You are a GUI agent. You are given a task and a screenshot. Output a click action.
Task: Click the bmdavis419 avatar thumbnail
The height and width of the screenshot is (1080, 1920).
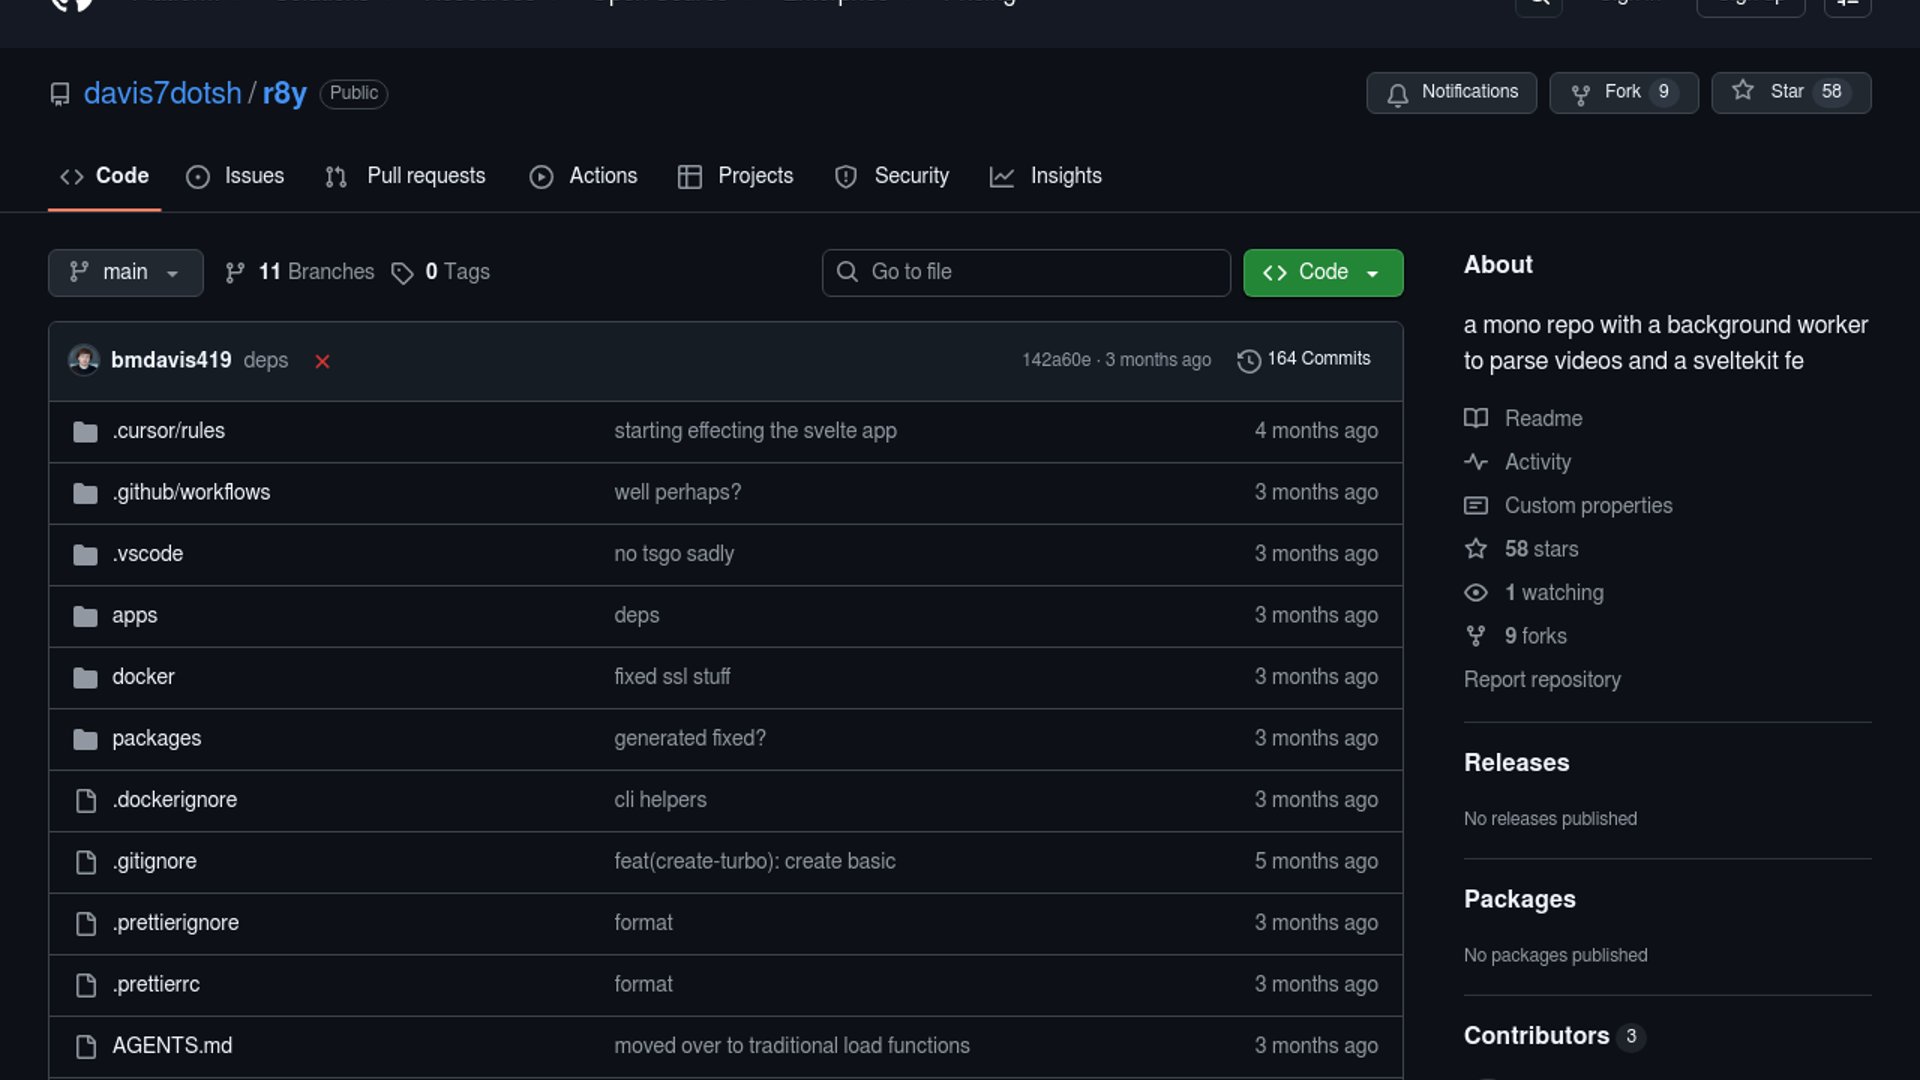(x=84, y=359)
